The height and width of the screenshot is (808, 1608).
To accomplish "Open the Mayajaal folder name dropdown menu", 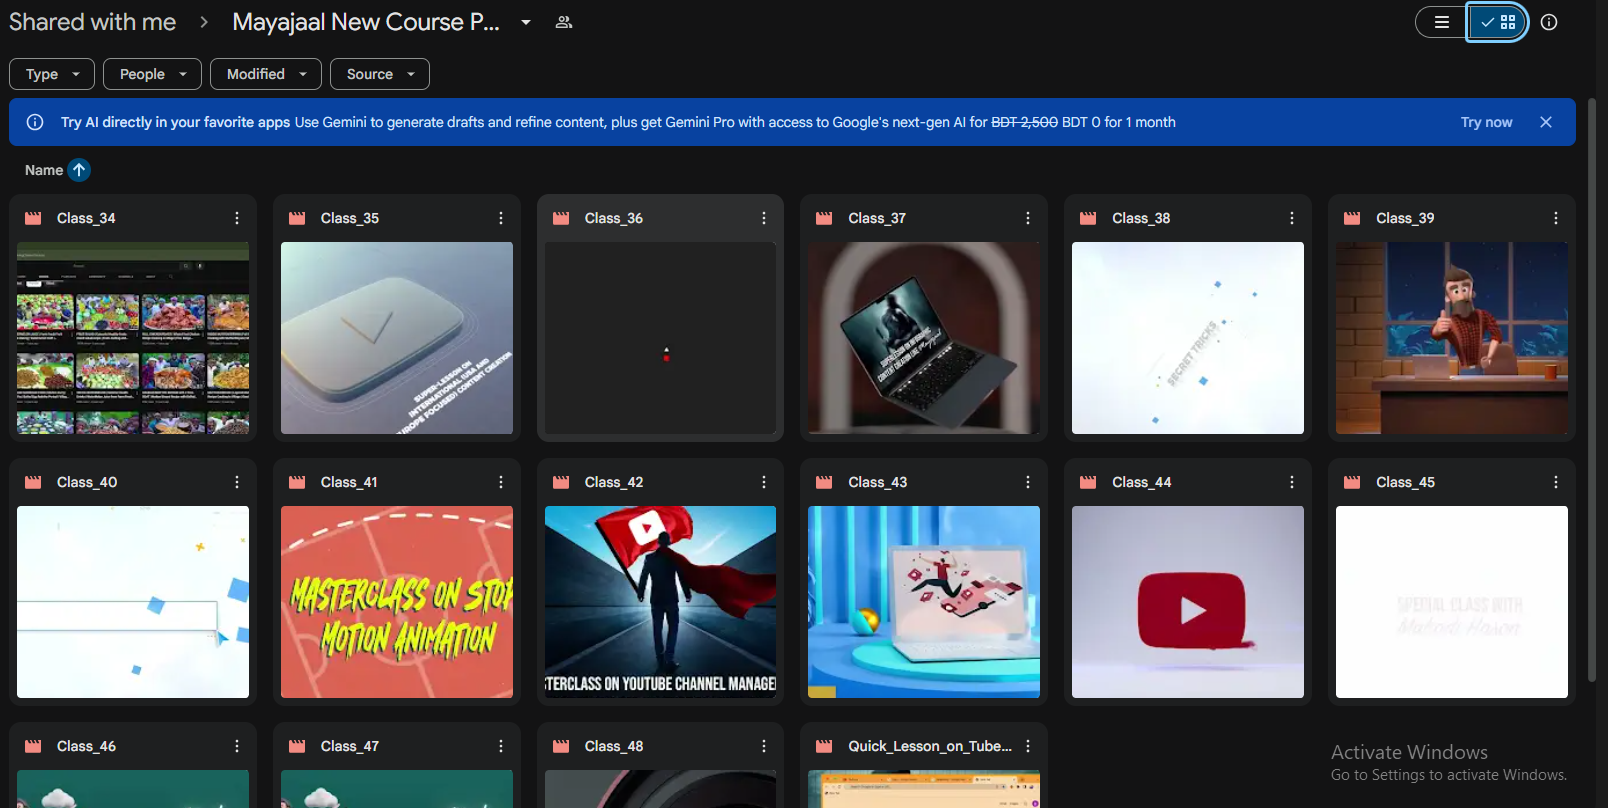I will [x=526, y=22].
